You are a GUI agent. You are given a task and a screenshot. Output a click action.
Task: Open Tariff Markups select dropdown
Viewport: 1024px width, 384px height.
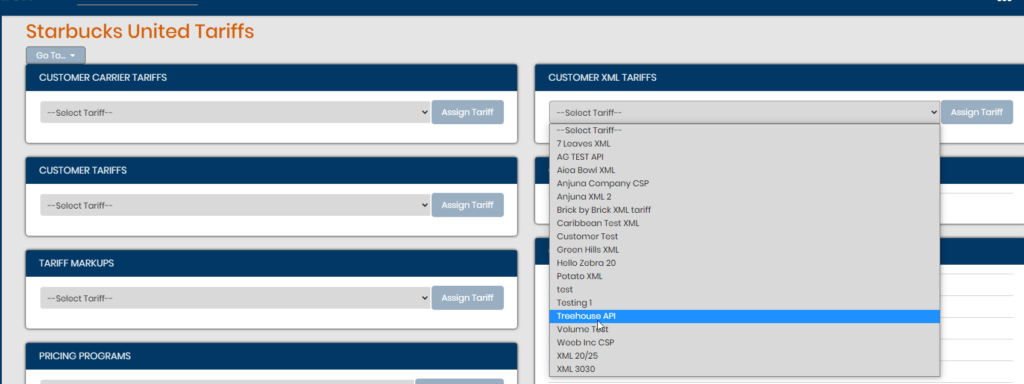pos(234,298)
